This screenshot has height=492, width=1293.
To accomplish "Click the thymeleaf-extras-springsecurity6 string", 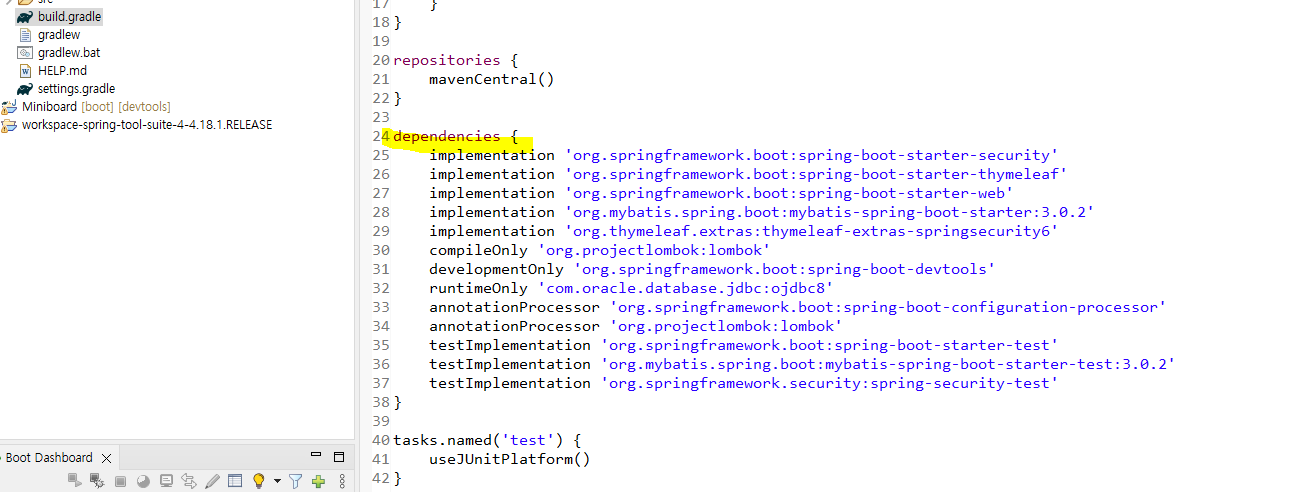I will point(811,231).
